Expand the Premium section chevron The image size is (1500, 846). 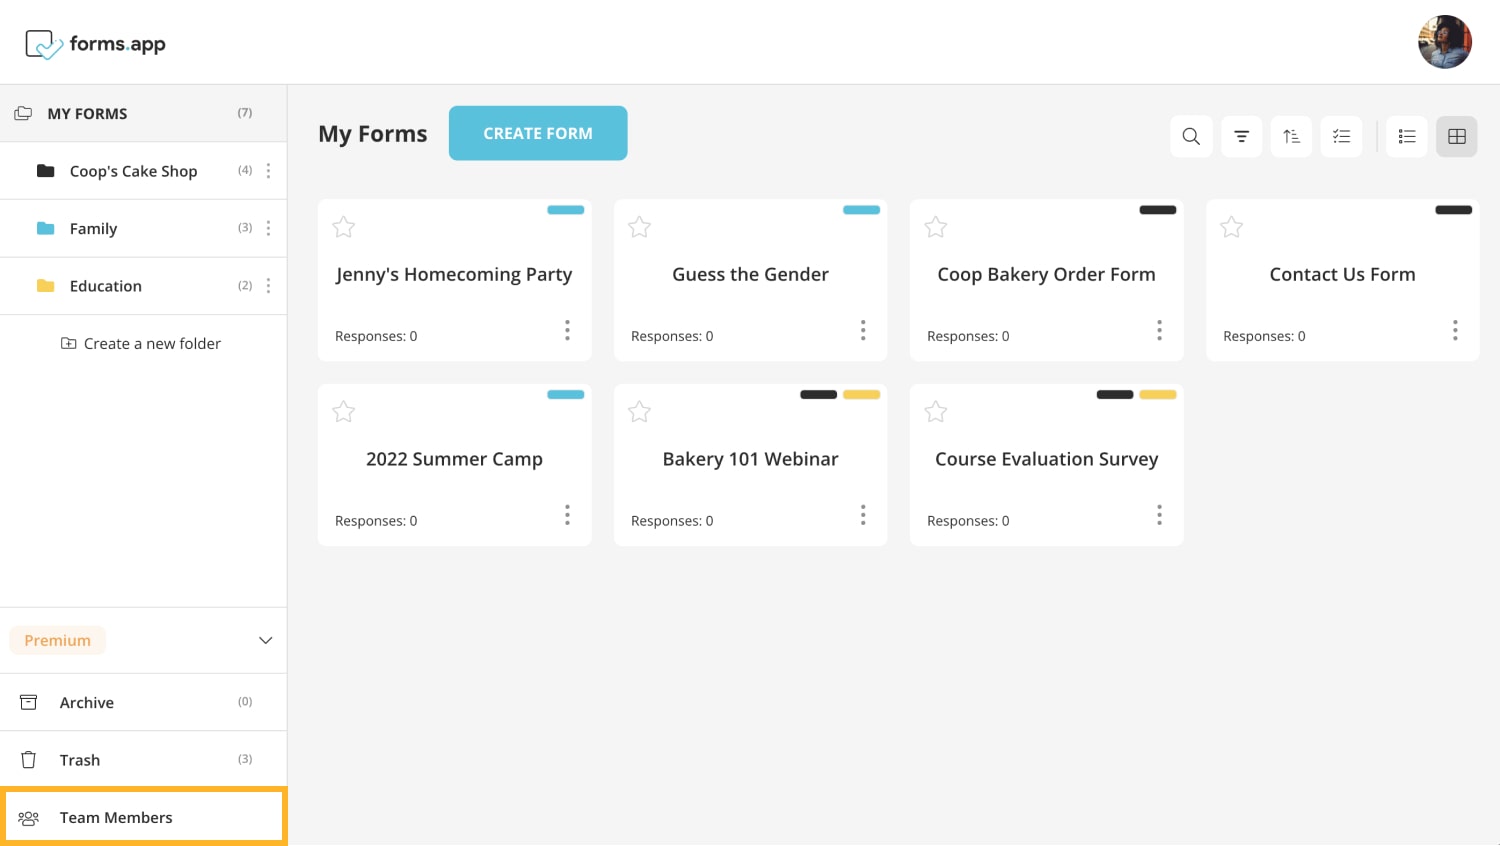265,640
